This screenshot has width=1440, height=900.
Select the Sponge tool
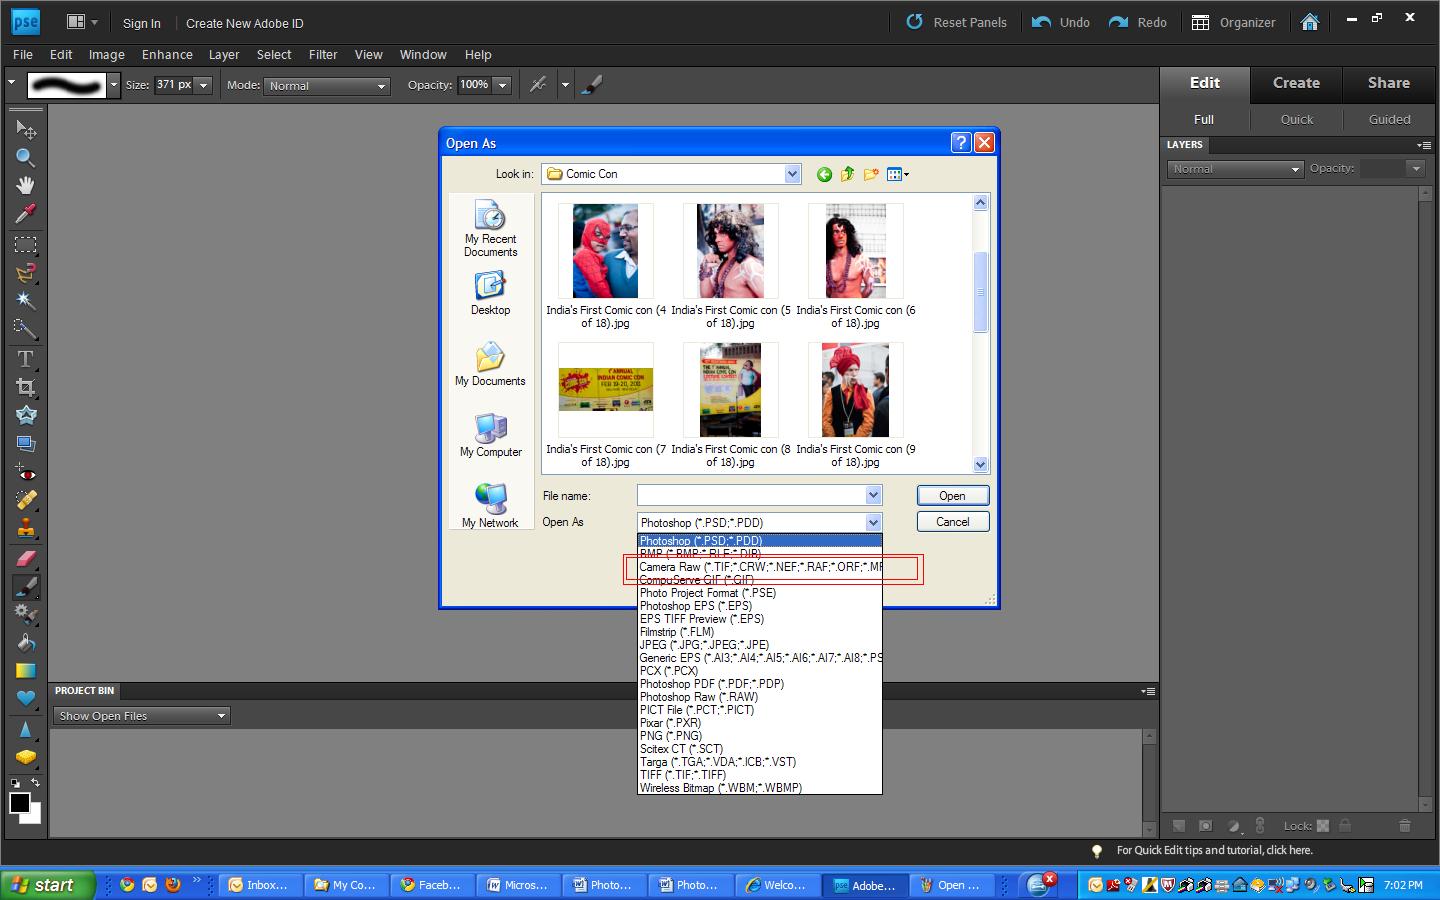pos(26,757)
